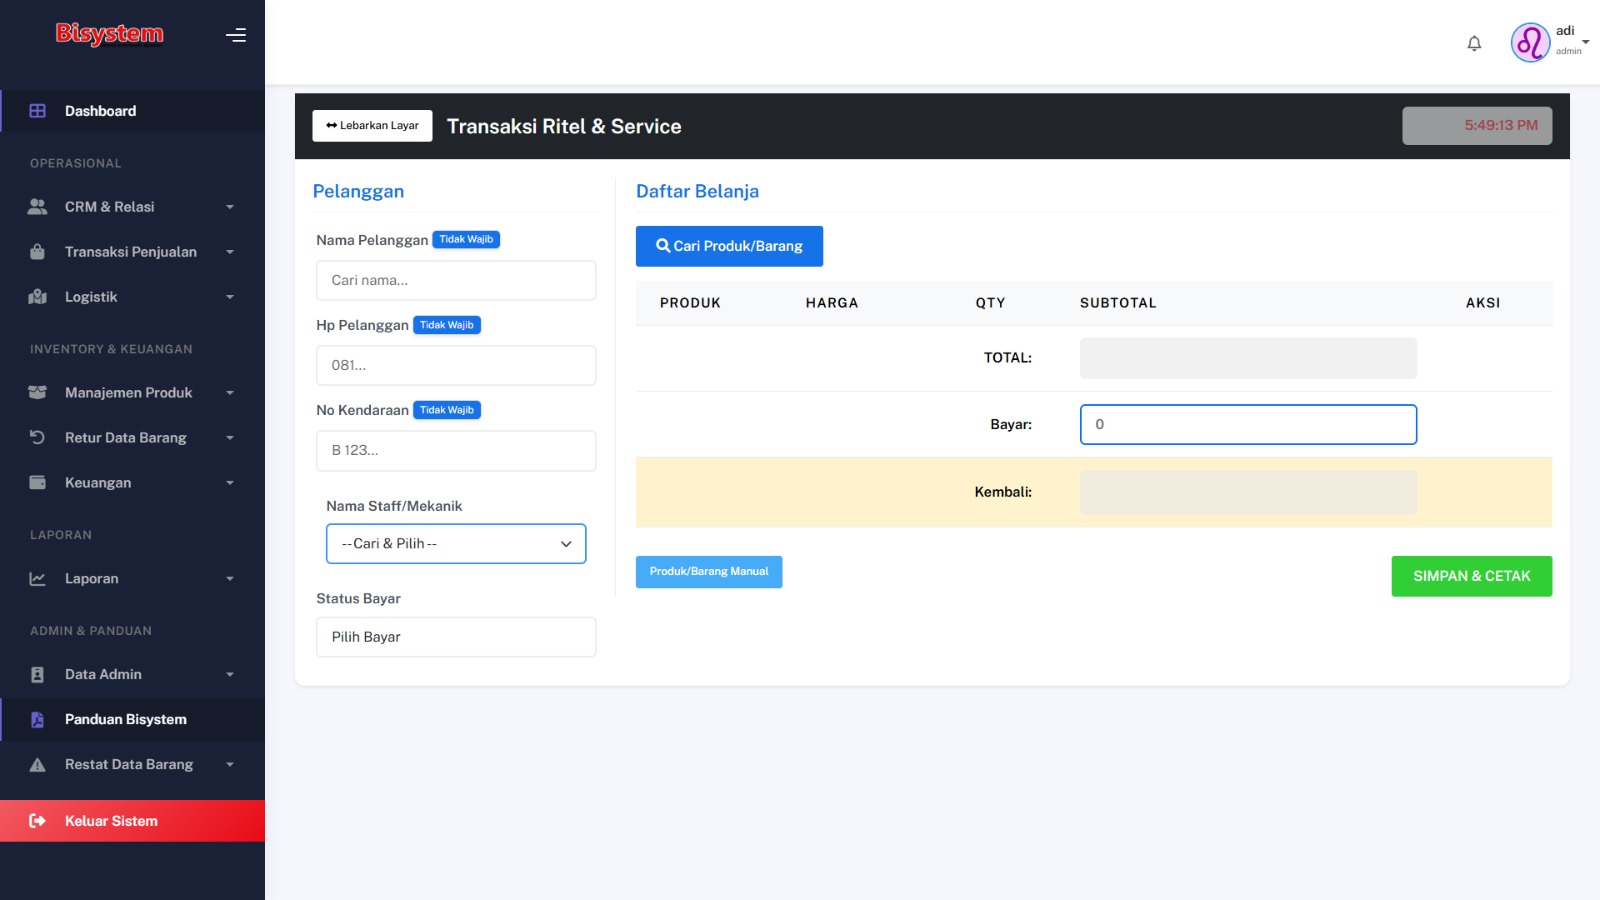This screenshot has height=900, width=1600.
Task: Expand the Keuangan submenu arrow
Action: 230,483
